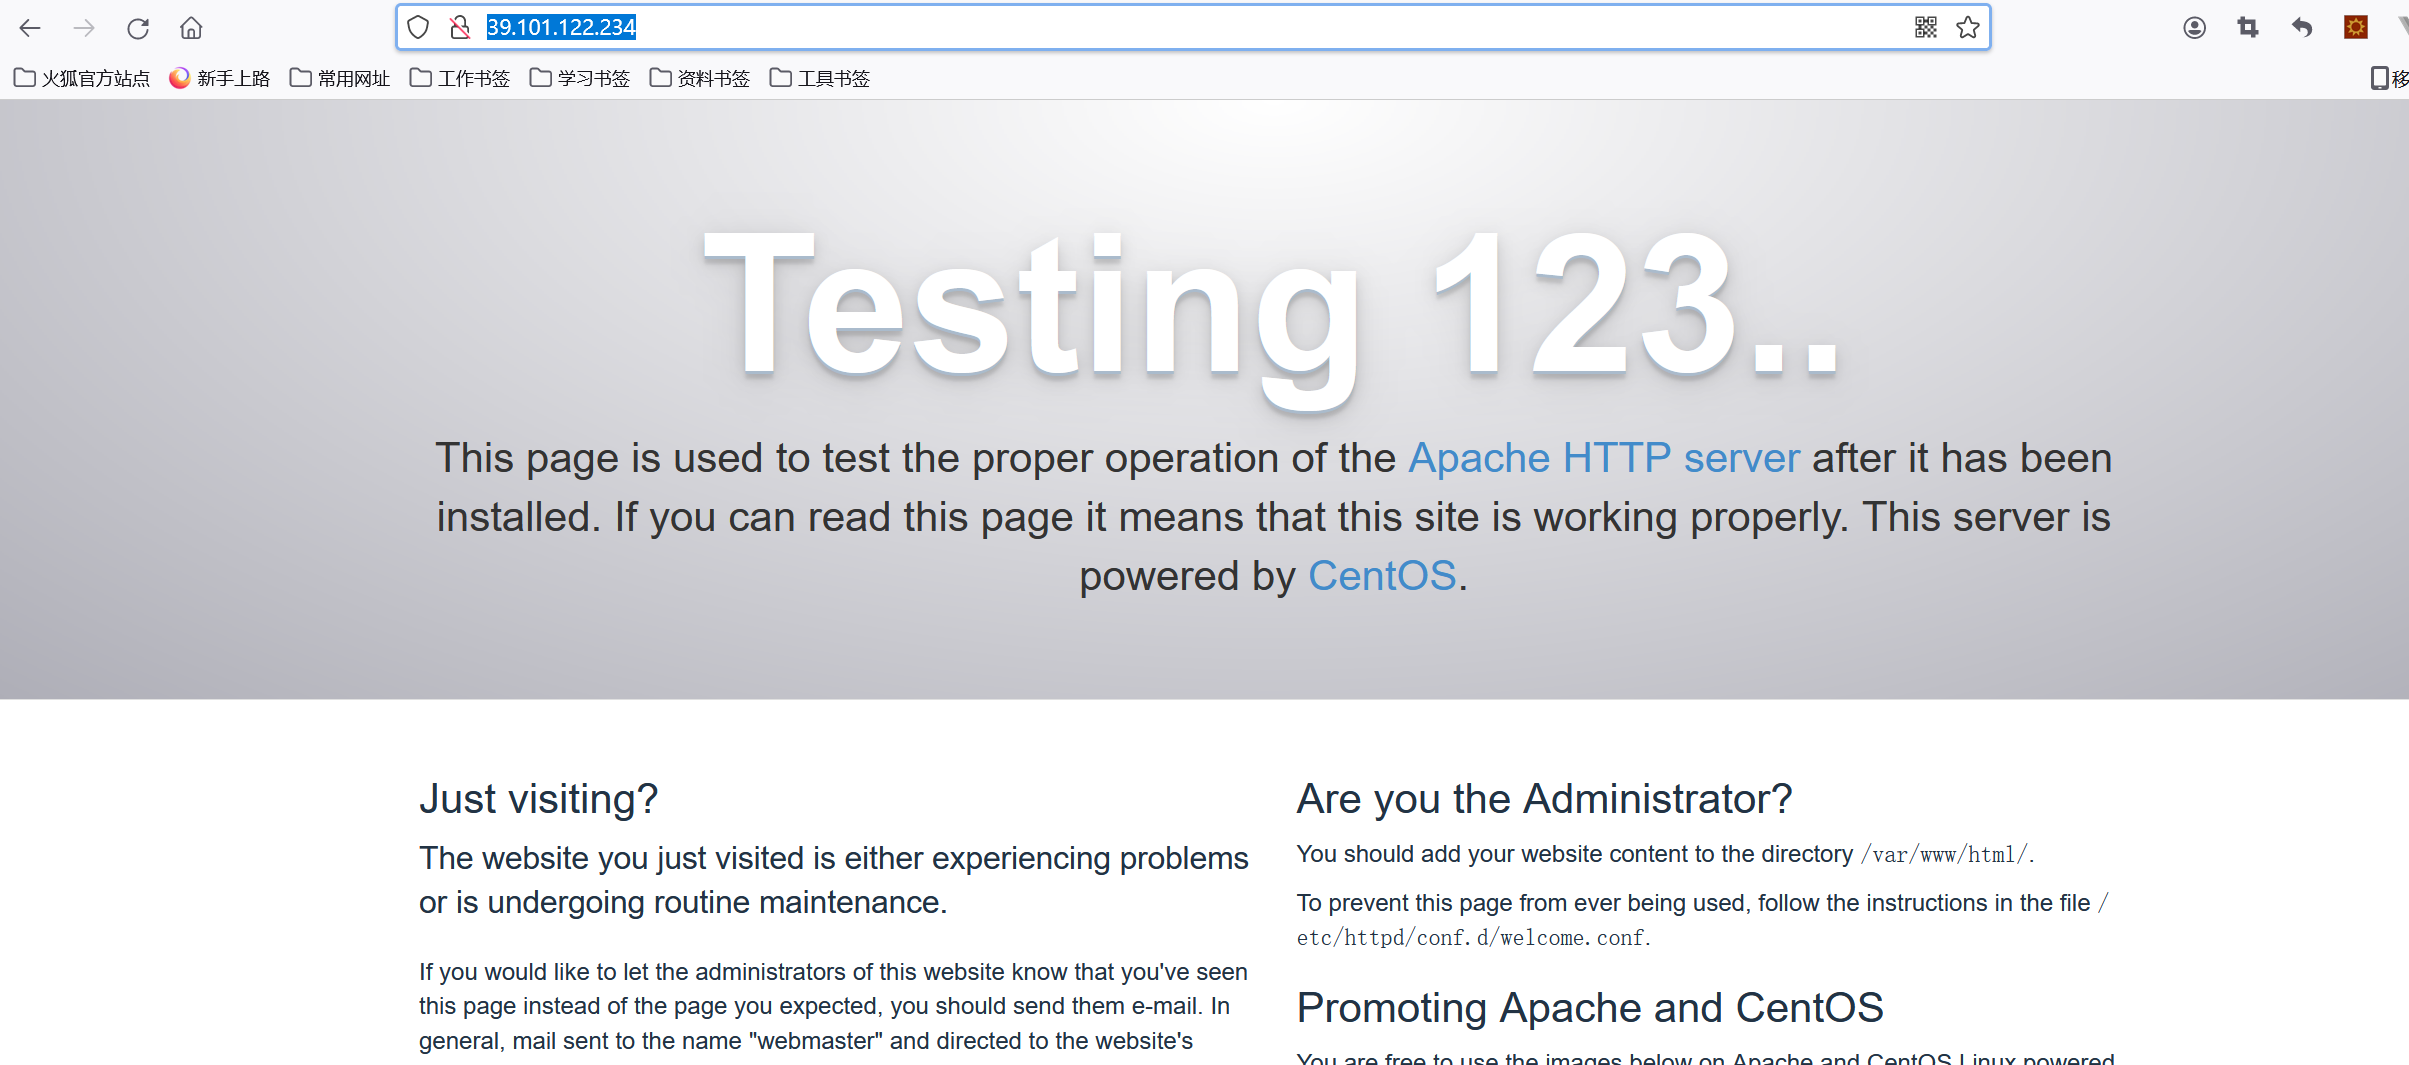Open the 火狐官方站点 bookmark folder
The width and height of the screenshot is (2409, 1065).
pyautogui.click(x=82, y=78)
